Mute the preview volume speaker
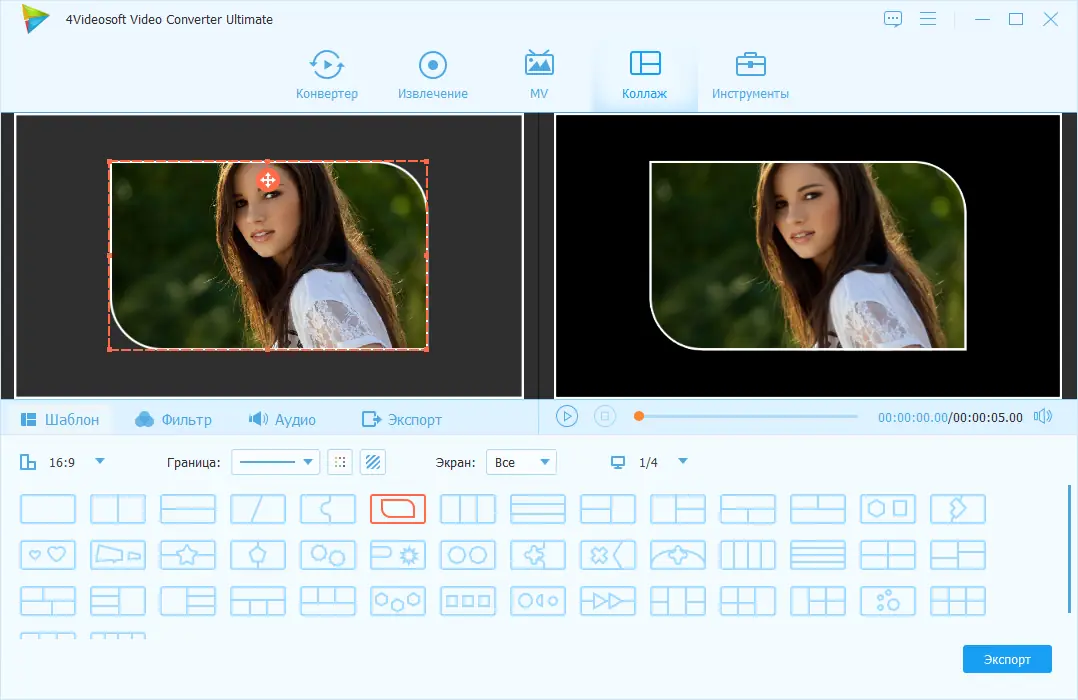This screenshot has height=700, width=1078. (x=1043, y=416)
